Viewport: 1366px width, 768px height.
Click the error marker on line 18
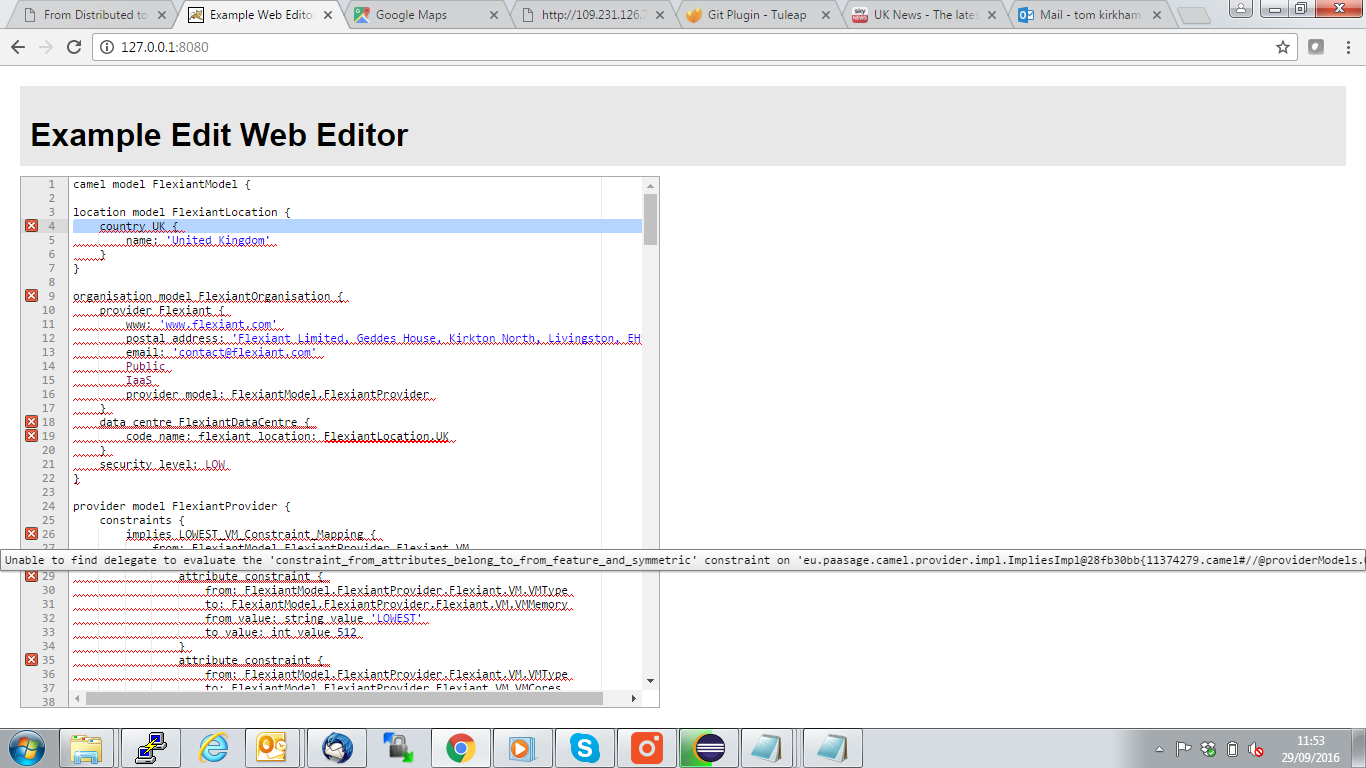click(x=31, y=422)
